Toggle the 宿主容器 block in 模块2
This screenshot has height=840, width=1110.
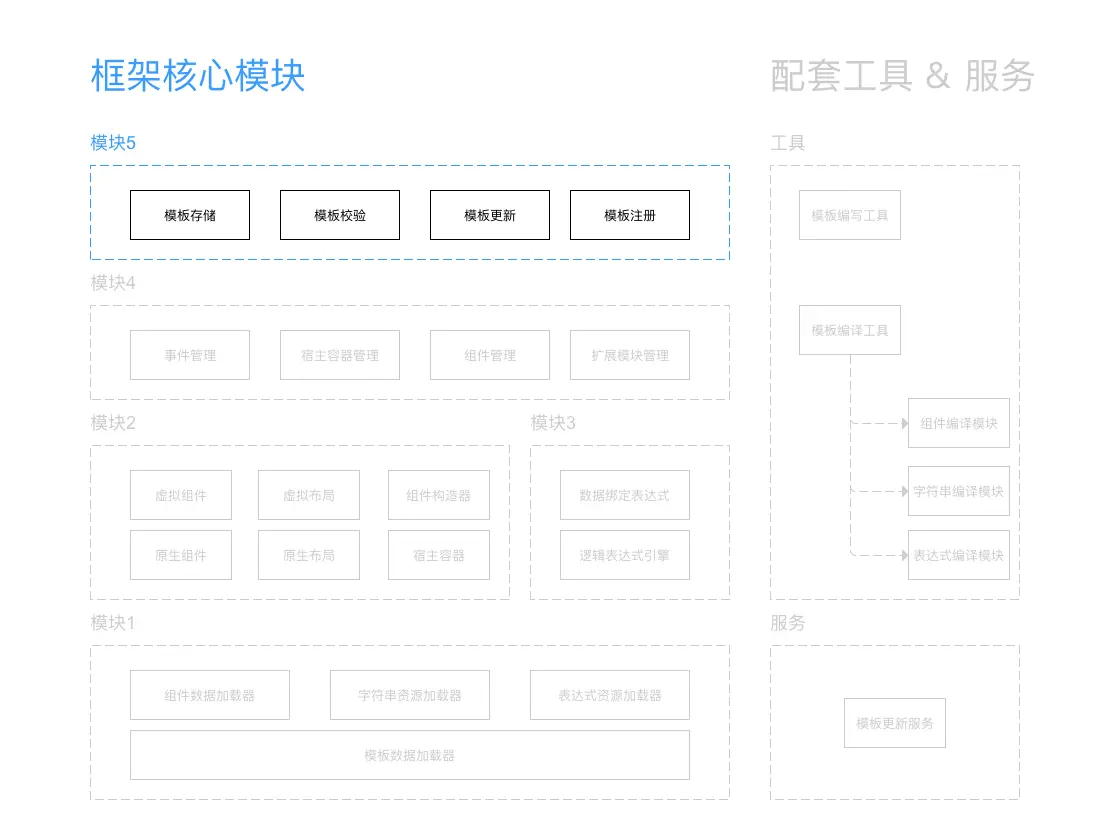tap(438, 554)
